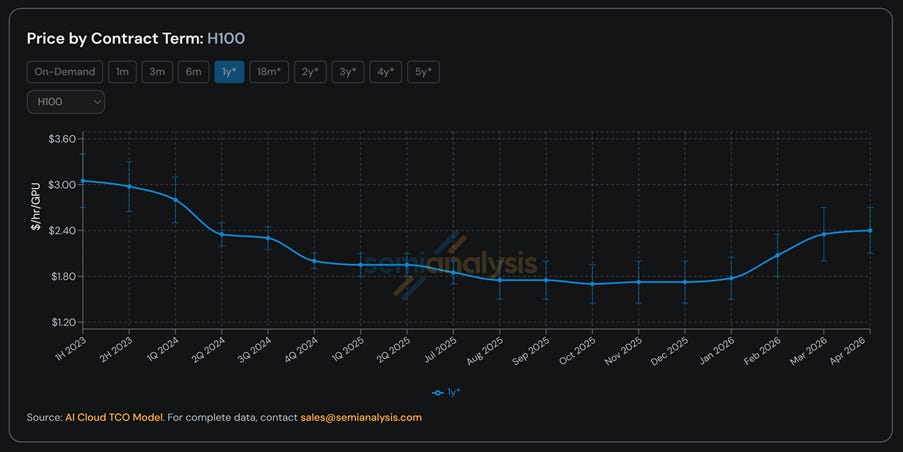Click the sales@semianalysis.com email link
903x452 pixels.
[361, 417]
